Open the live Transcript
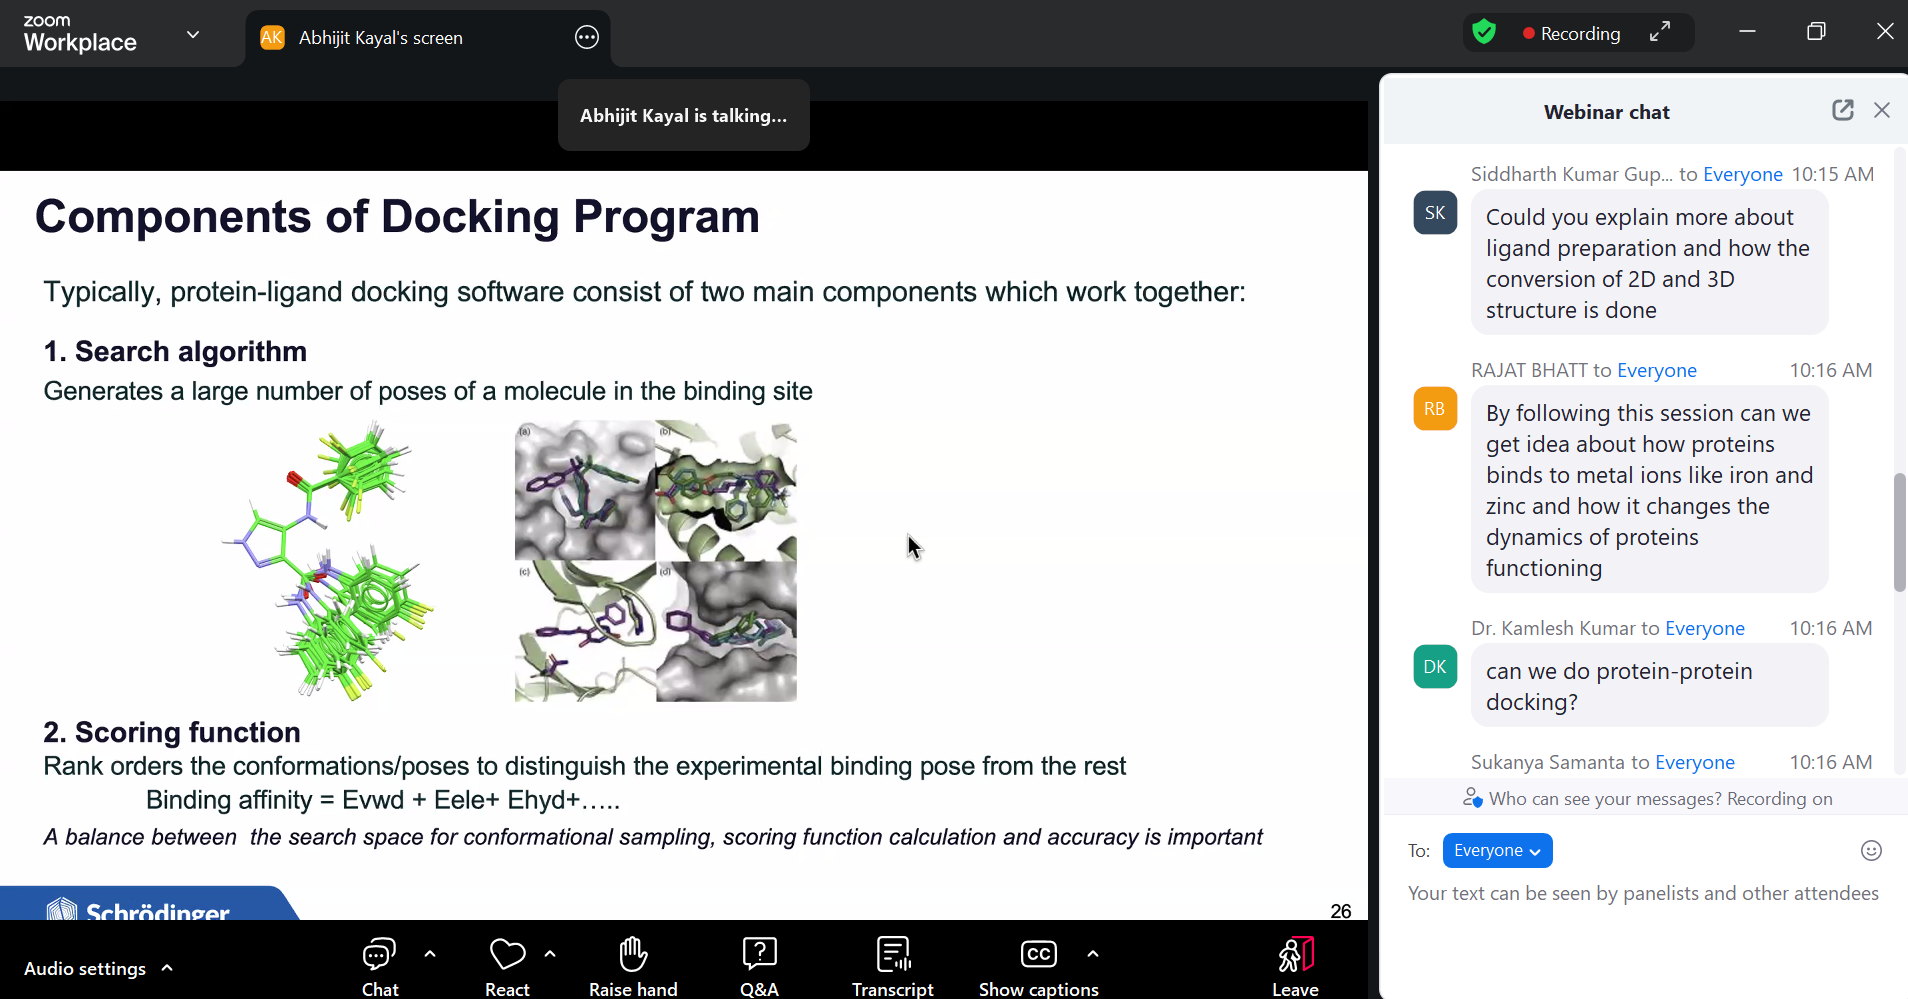Viewport: 1908px width, 999px height. pos(892,956)
